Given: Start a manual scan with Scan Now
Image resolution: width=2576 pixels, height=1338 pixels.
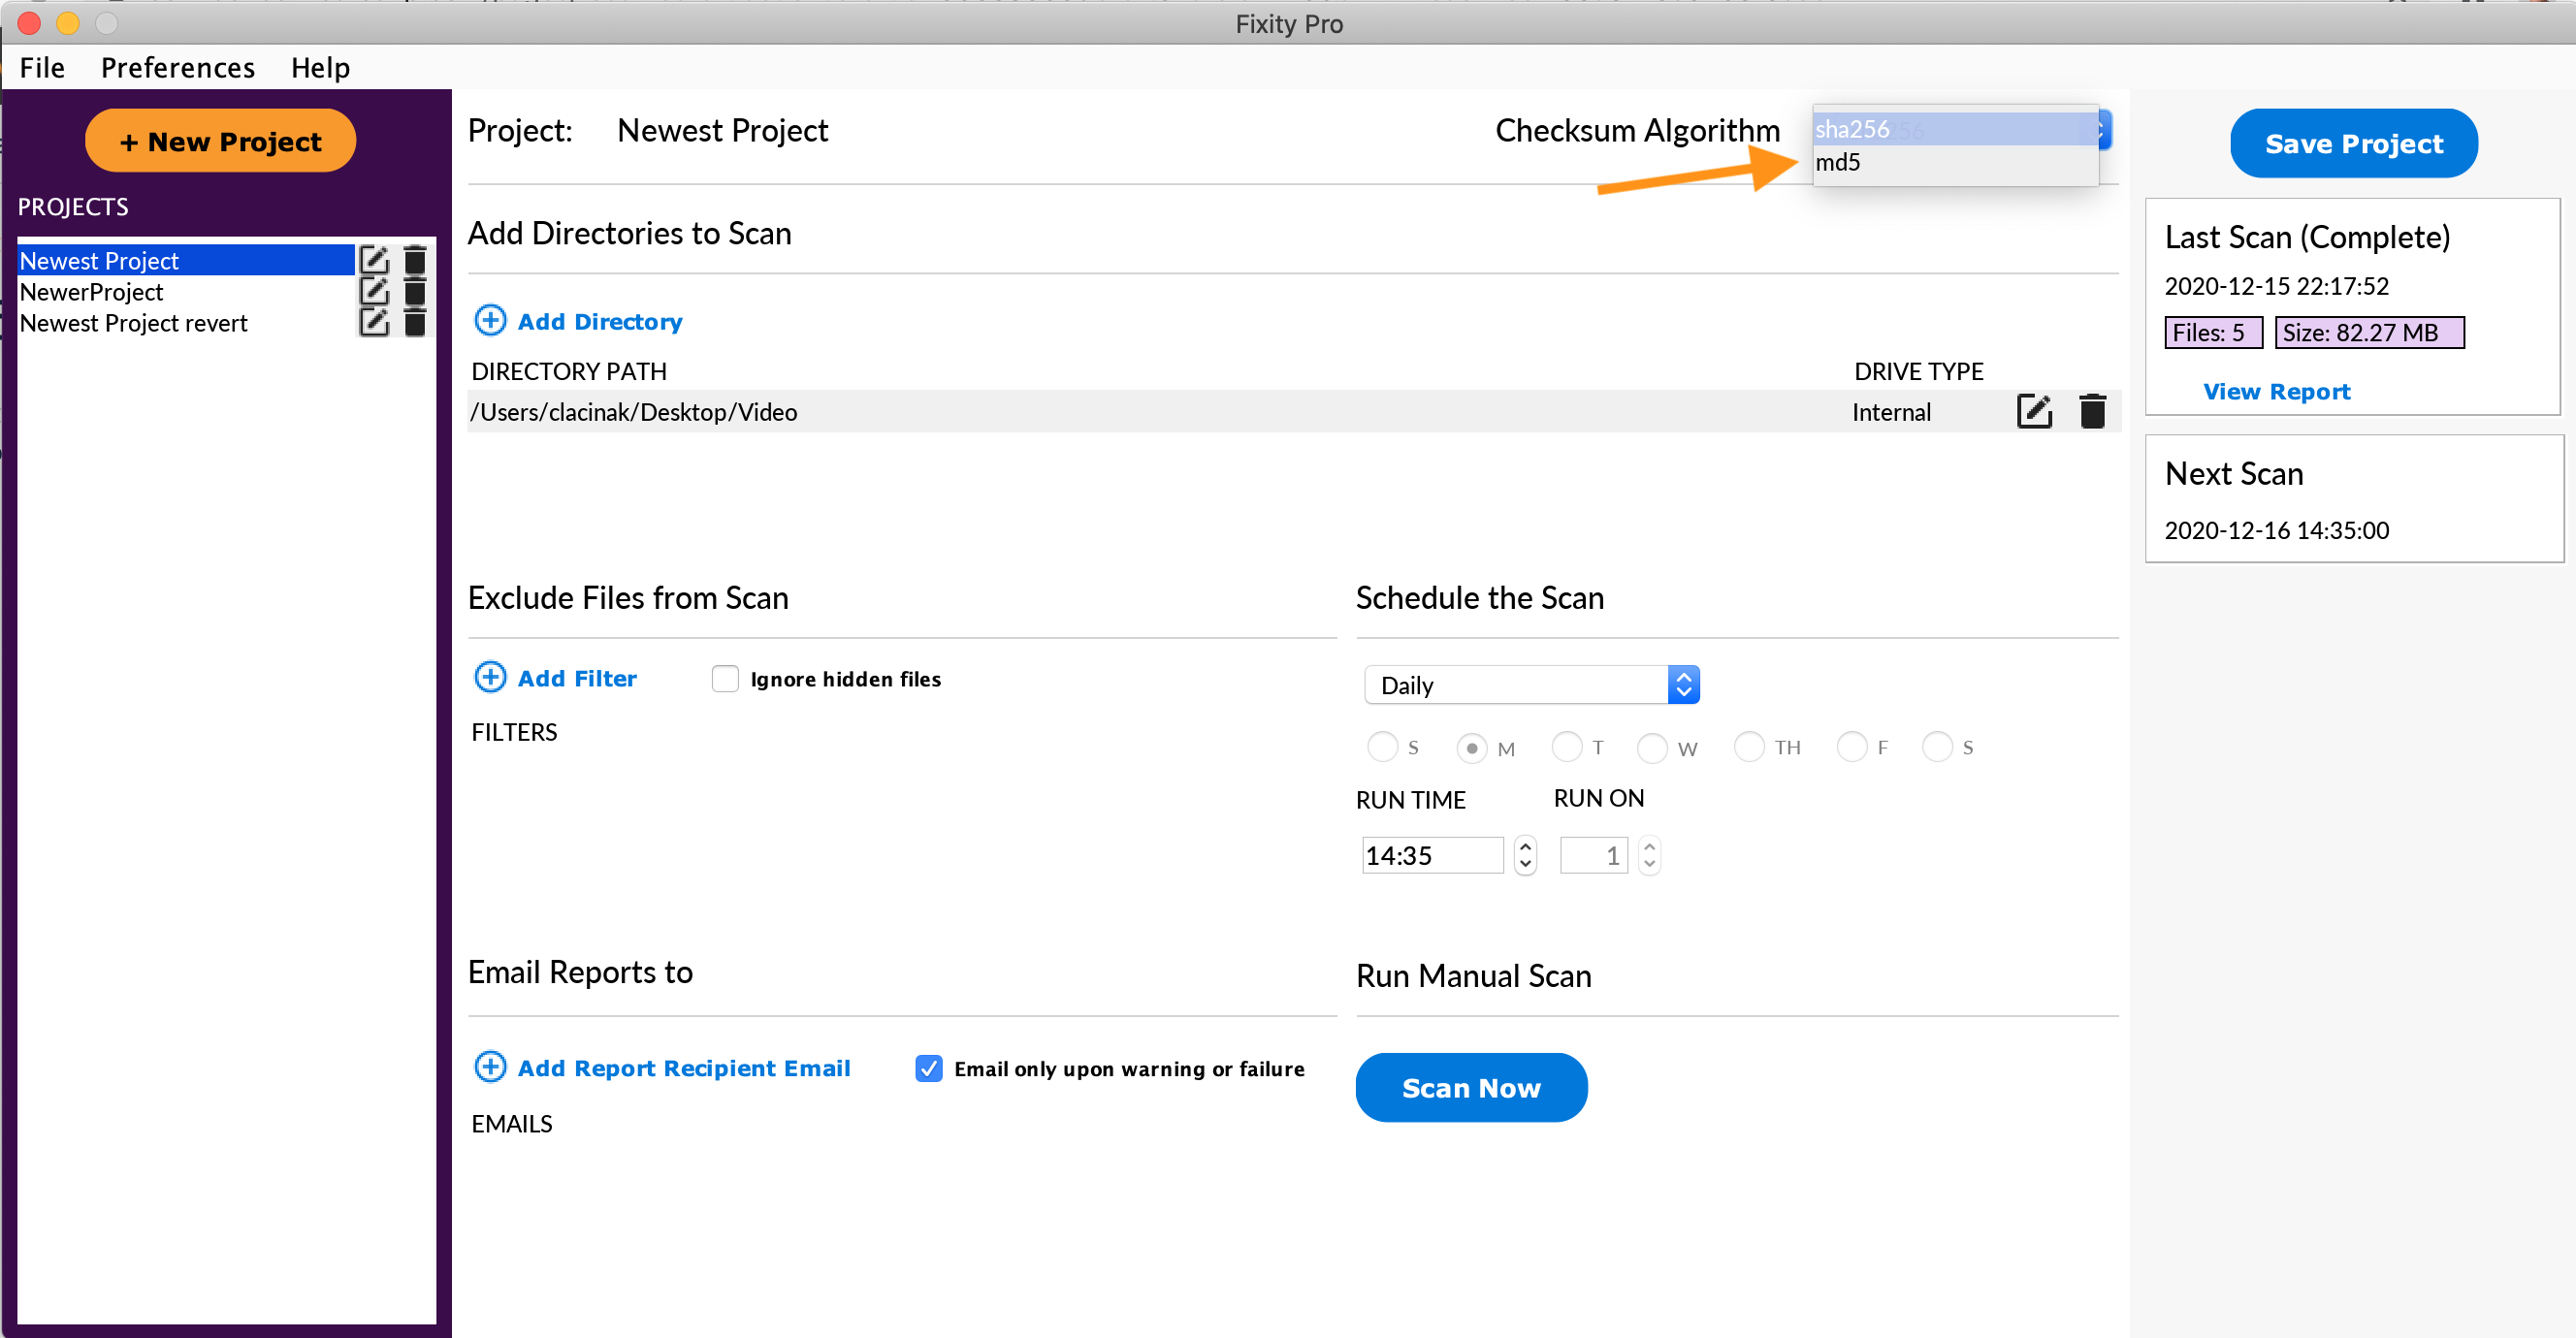Looking at the screenshot, I should (x=1471, y=1088).
